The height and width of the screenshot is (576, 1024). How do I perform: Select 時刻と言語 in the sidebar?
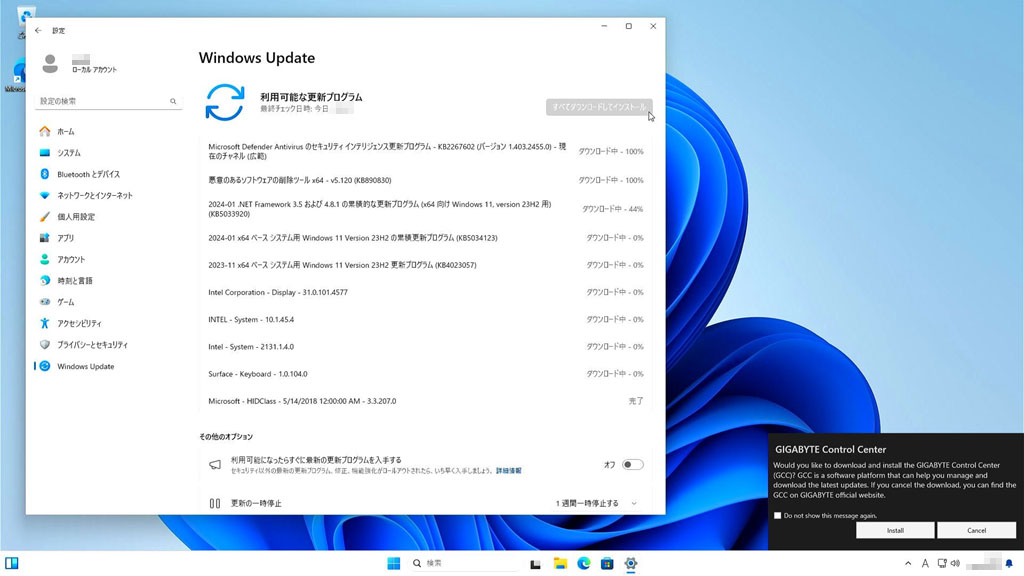coord(76,281)
